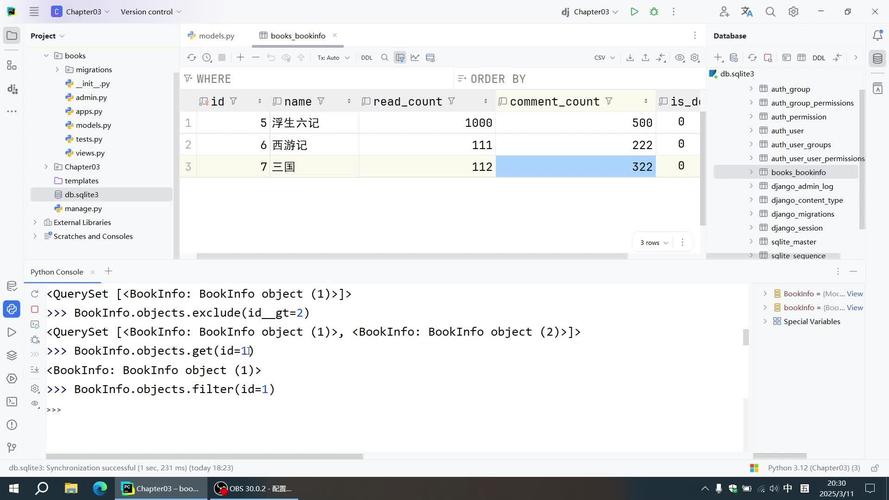This screenshot has height=500, width=889.
Task: Run the Chapter03 configuration
Action: tap(634, 11)
